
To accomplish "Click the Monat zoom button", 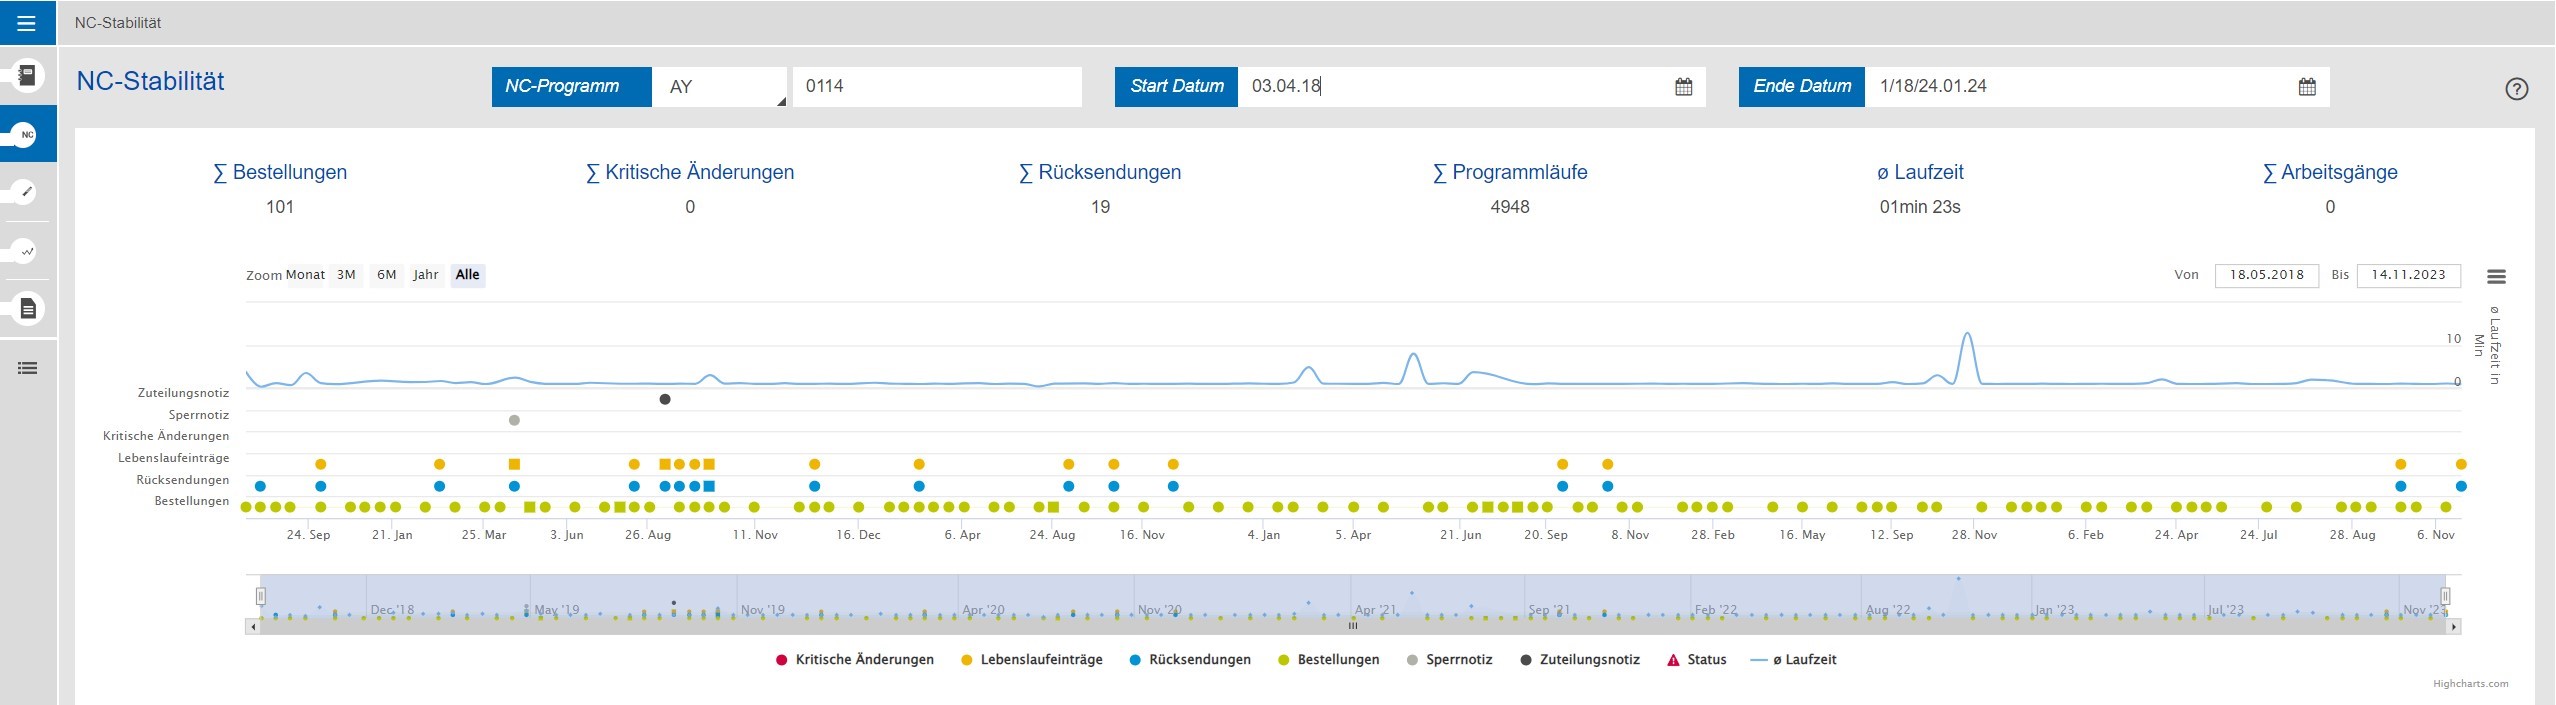I will tap(305, 275).
